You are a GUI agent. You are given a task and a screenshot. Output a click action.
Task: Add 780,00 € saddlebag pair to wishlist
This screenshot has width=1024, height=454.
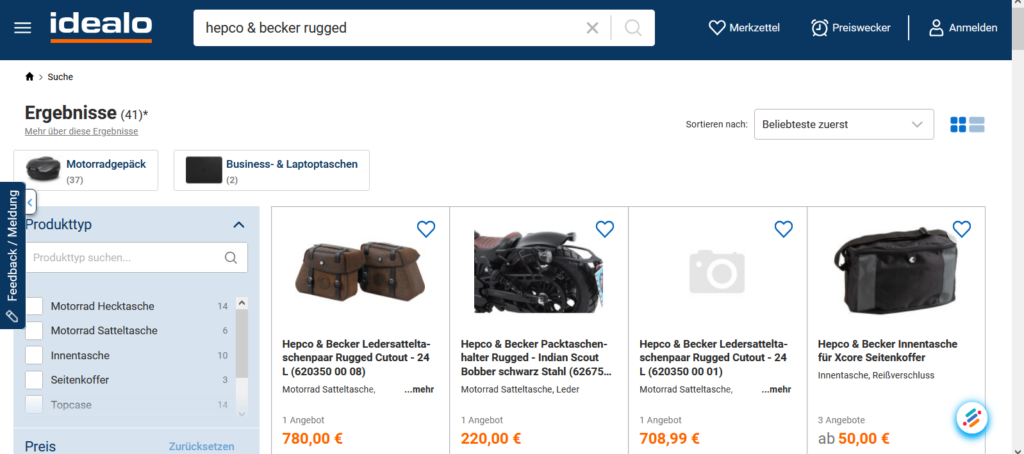(x=426, y=229)
